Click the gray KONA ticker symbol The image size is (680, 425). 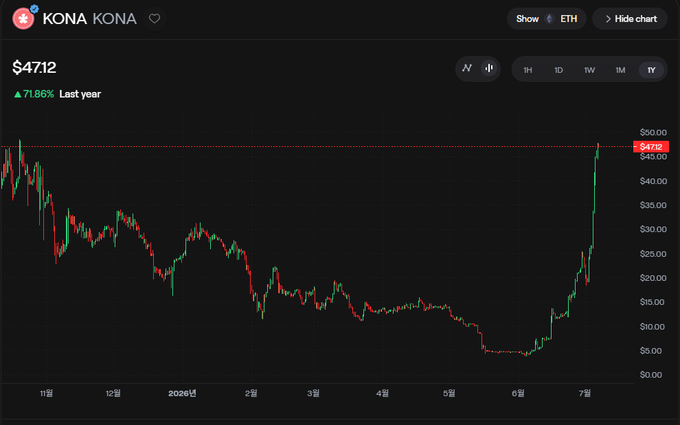click(x=114, y=19)
